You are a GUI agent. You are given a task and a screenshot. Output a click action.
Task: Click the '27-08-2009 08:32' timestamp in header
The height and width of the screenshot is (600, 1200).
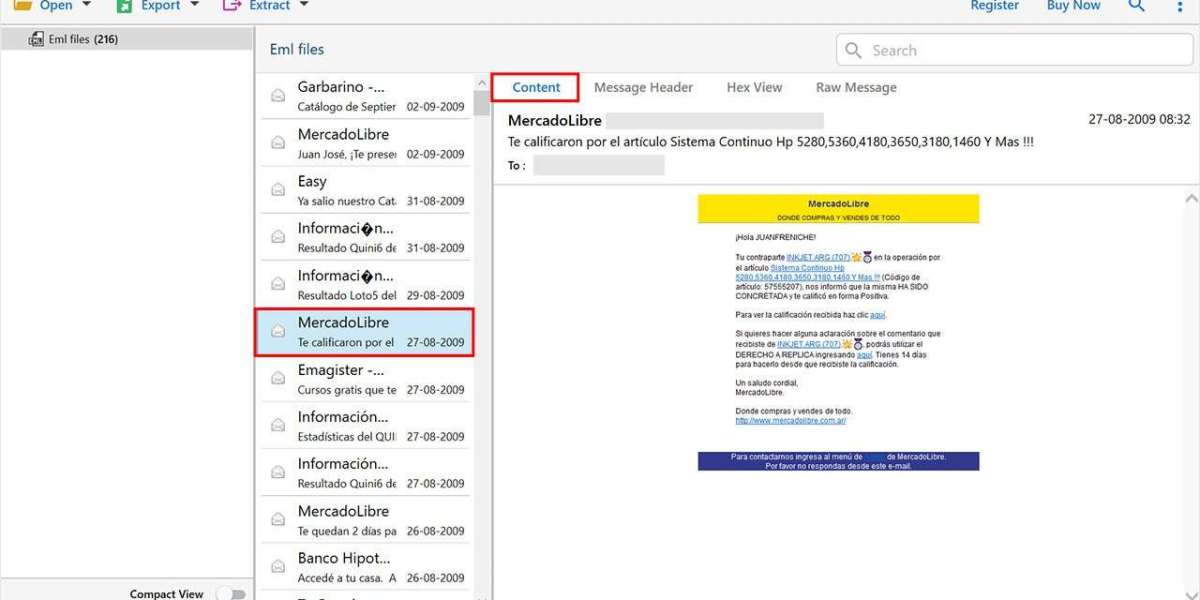click(1139, 119)
